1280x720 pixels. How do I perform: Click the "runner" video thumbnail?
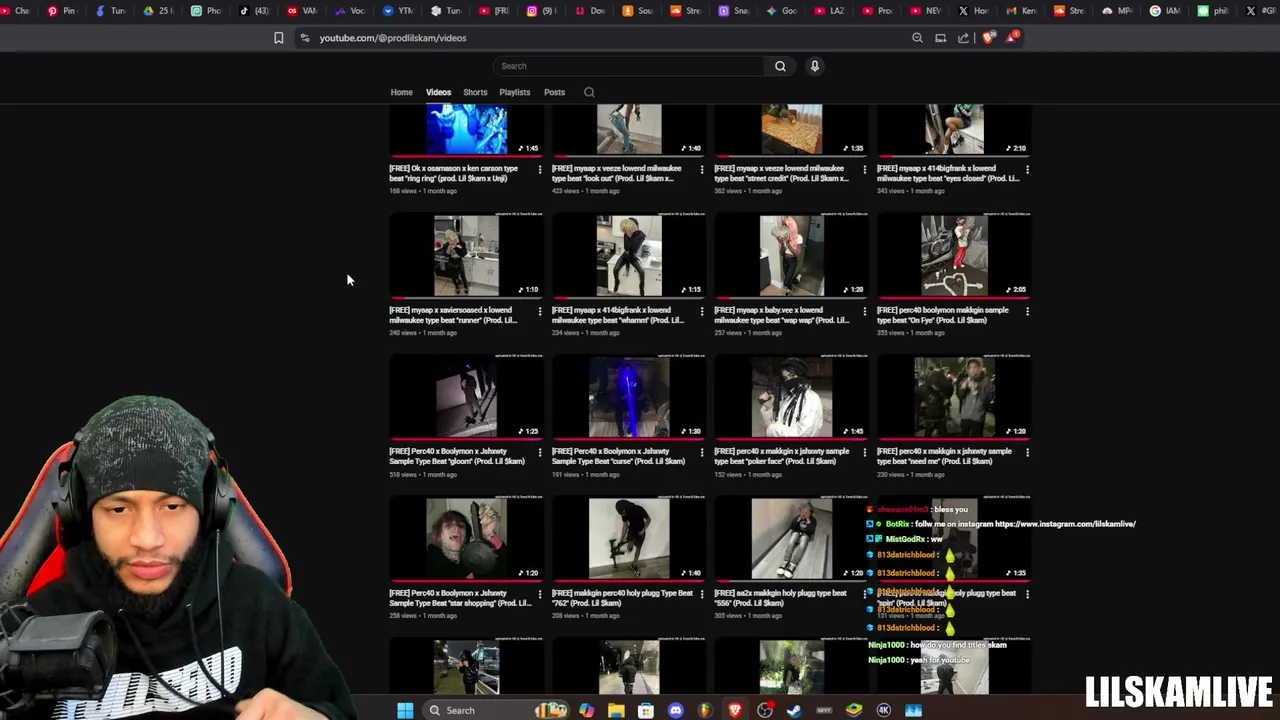tap(466, 255)
